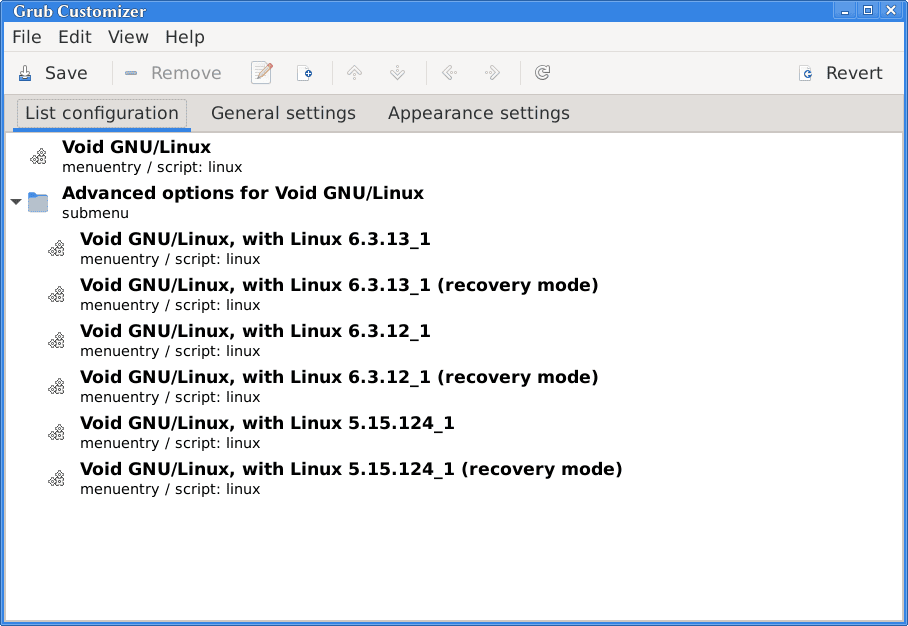Viewport: 908px width, 626px height.
Task: Open the Edit menu
Action: [75, 37]
